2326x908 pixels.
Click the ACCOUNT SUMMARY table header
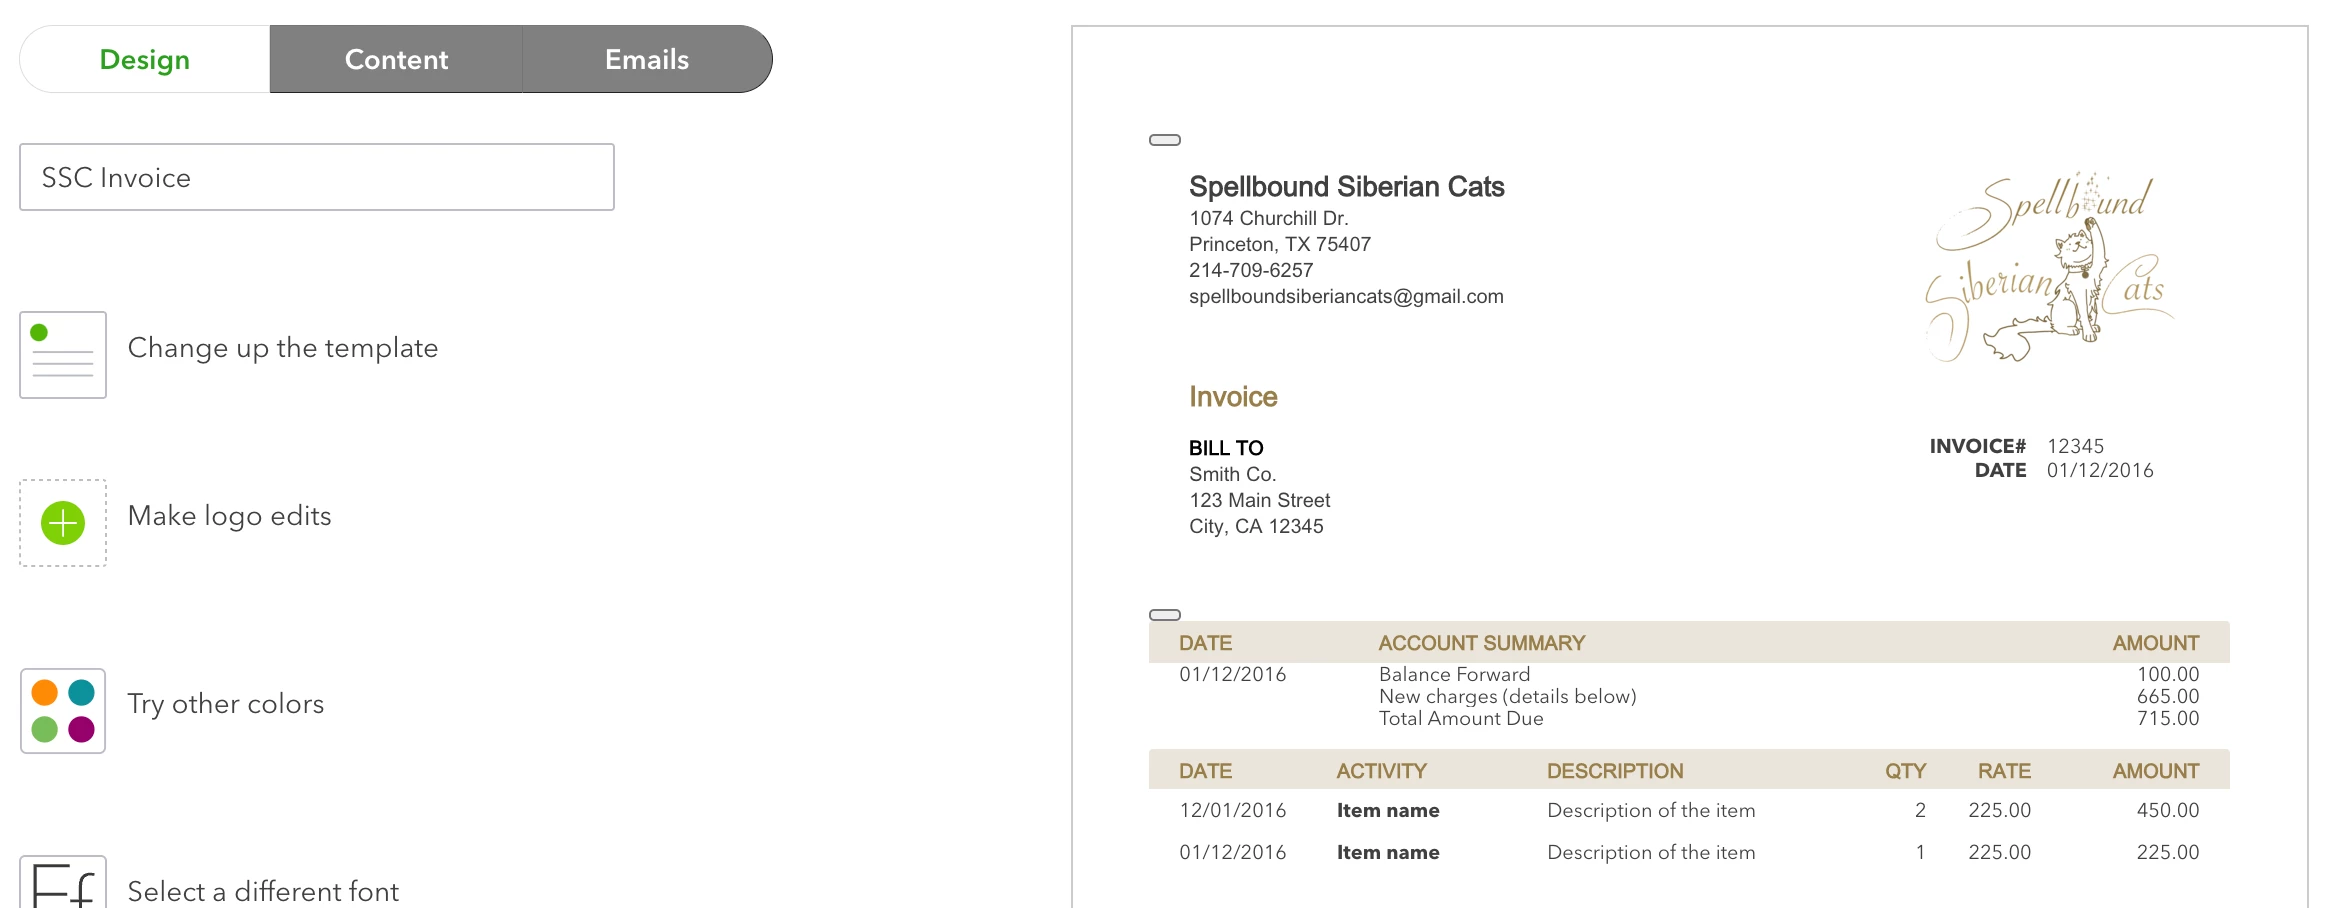(x=1482, y=643)
